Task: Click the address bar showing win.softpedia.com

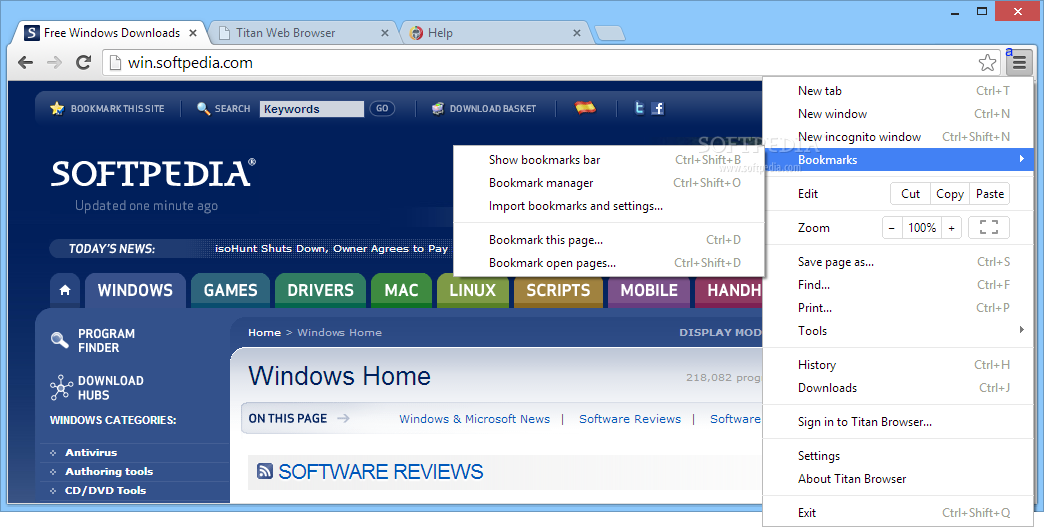Action: tap(553, 63)
